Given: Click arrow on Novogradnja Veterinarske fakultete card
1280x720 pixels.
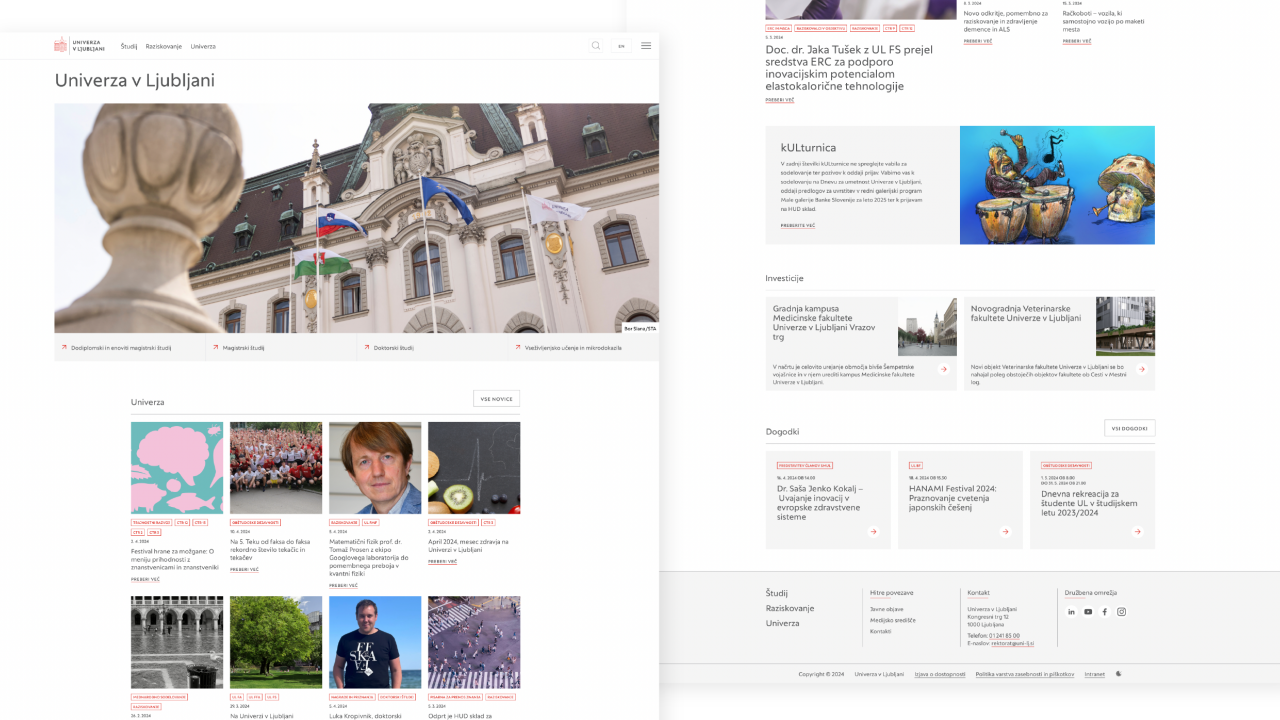Looking at the screenshot, I should [x=1140, y=369].
